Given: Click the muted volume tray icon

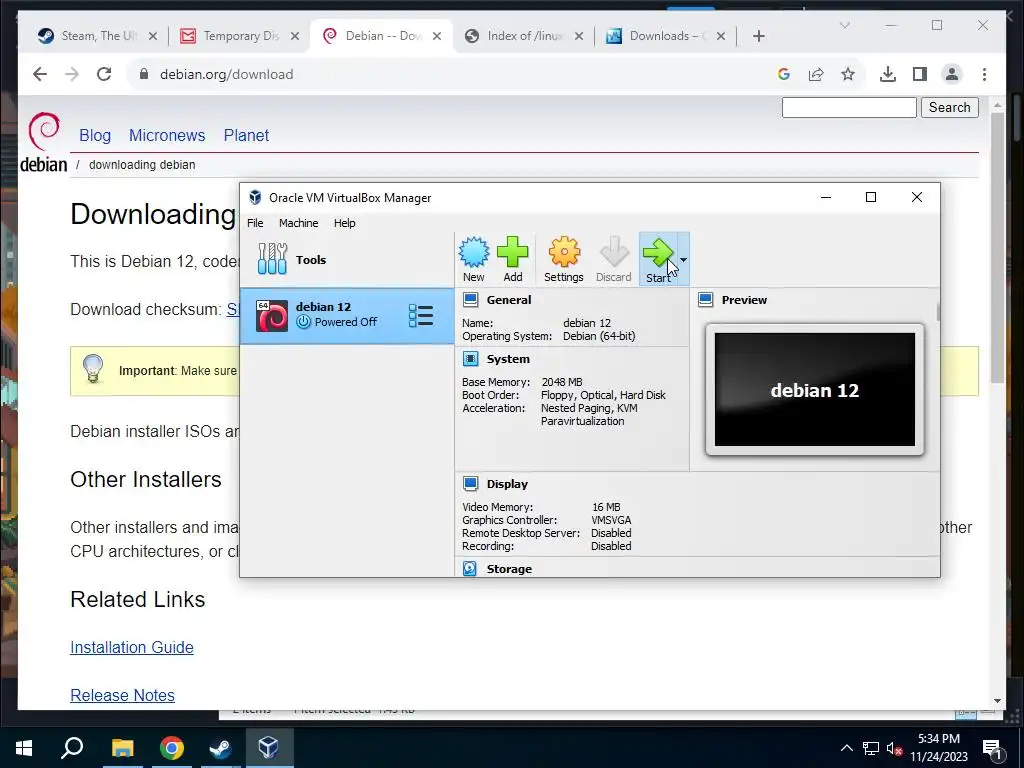Looking at the screenshot, I should pyautogui.click(x=894, y=748).
